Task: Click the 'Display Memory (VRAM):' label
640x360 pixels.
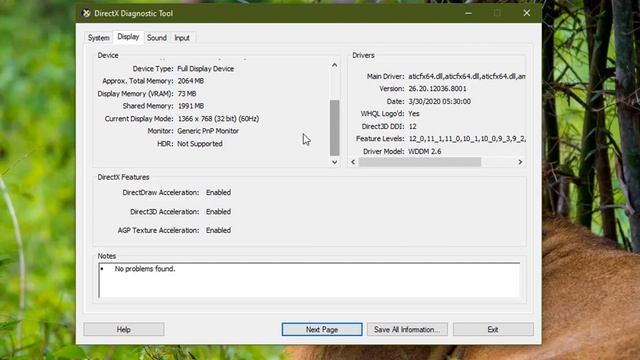Action: 135,93
